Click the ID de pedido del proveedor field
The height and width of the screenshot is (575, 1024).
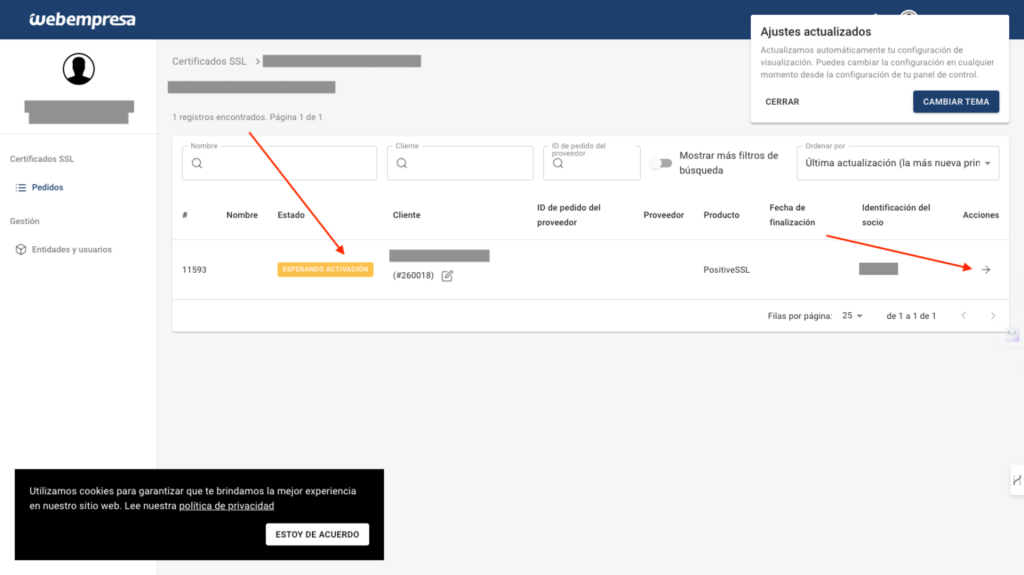point(592,163)
